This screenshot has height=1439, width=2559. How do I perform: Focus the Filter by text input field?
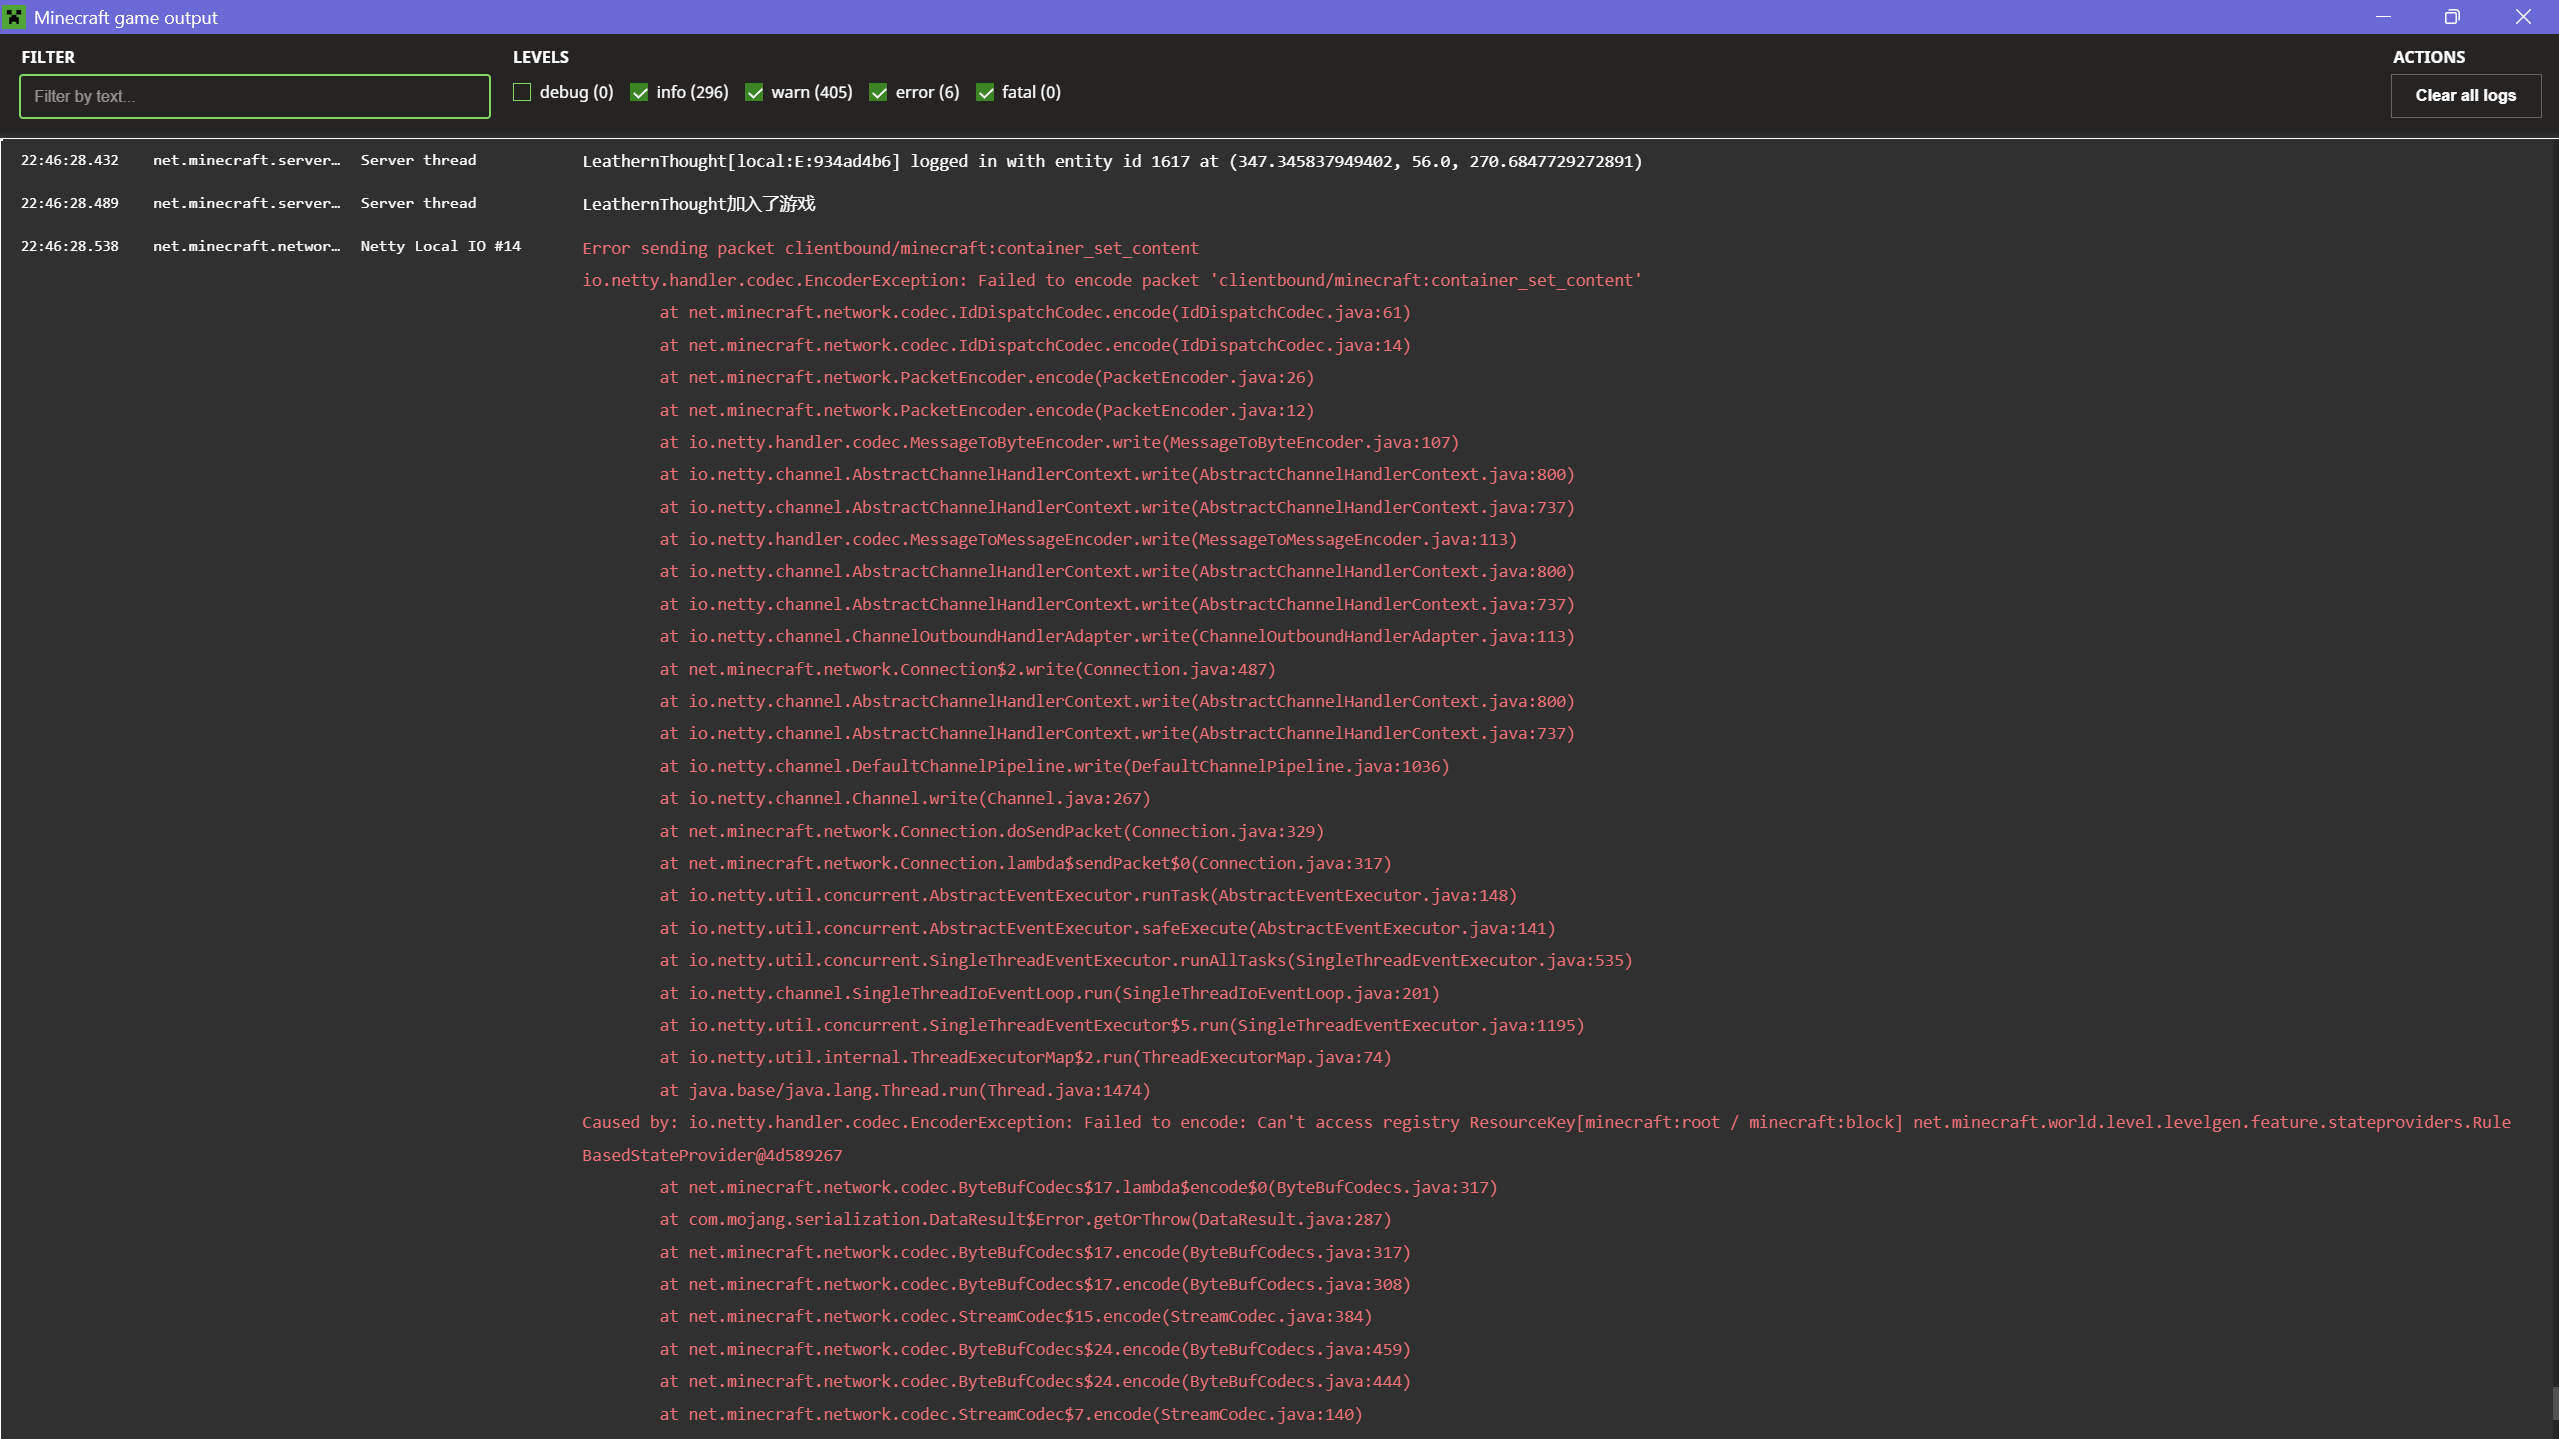coord(255,96)
